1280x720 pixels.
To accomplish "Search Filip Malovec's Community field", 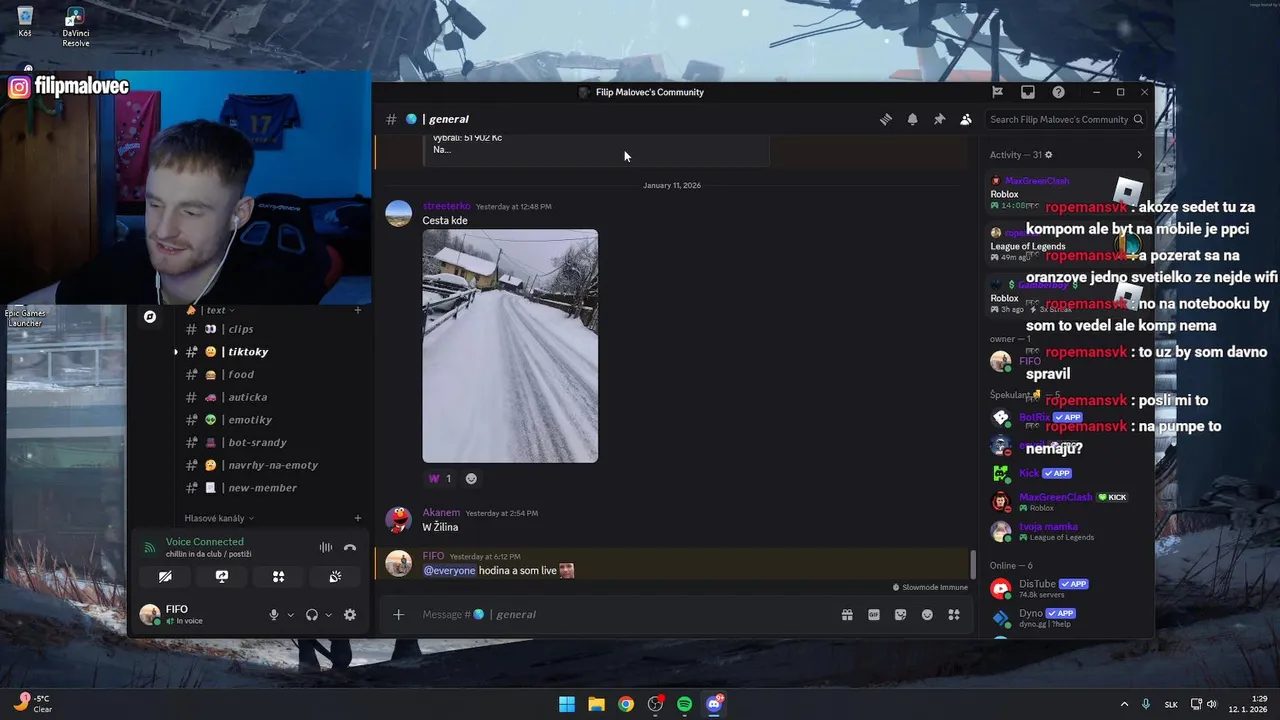I will [x=1066, y=119].
